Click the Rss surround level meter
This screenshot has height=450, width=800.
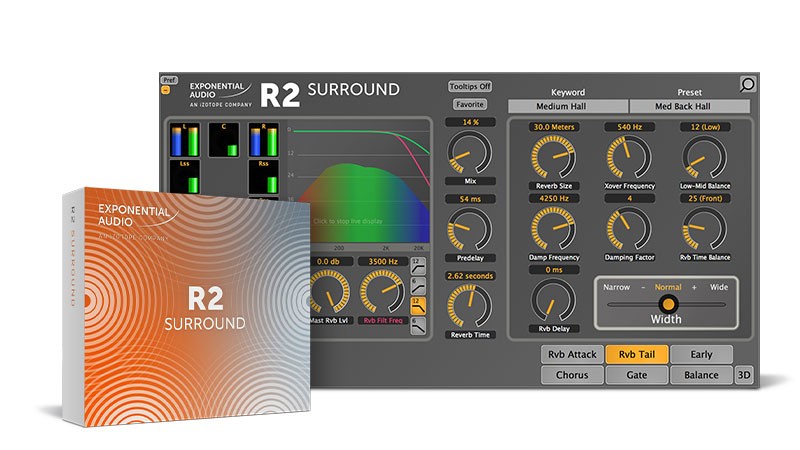pos(263,177)
